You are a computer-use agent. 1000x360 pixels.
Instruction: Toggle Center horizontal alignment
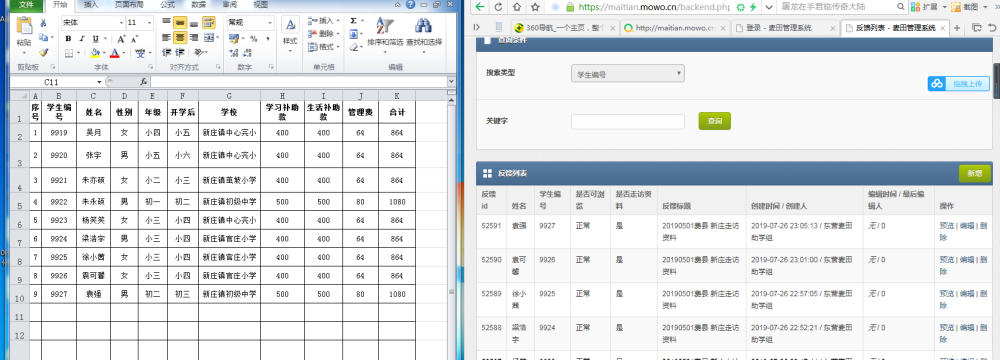pos(180,38)
